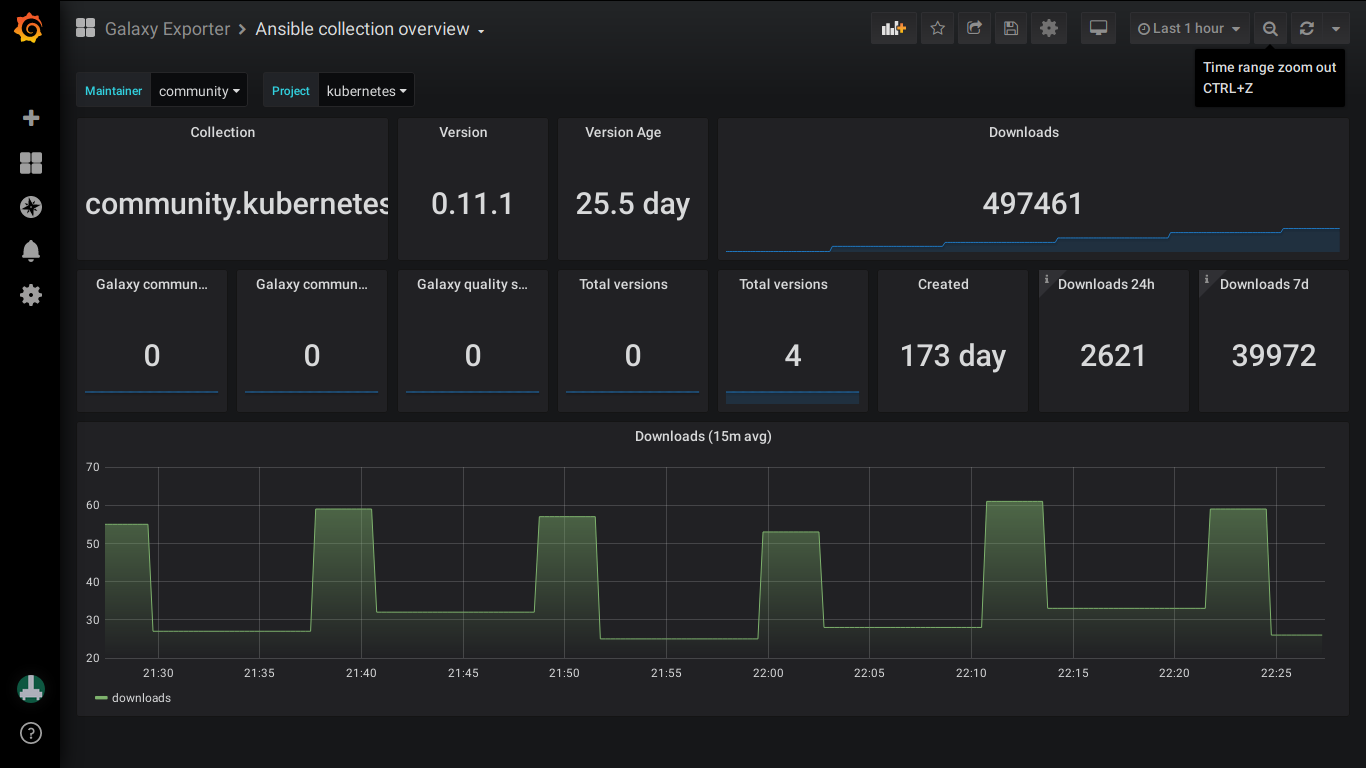Open the Last 1 hour time picker

pos(1189,29)
